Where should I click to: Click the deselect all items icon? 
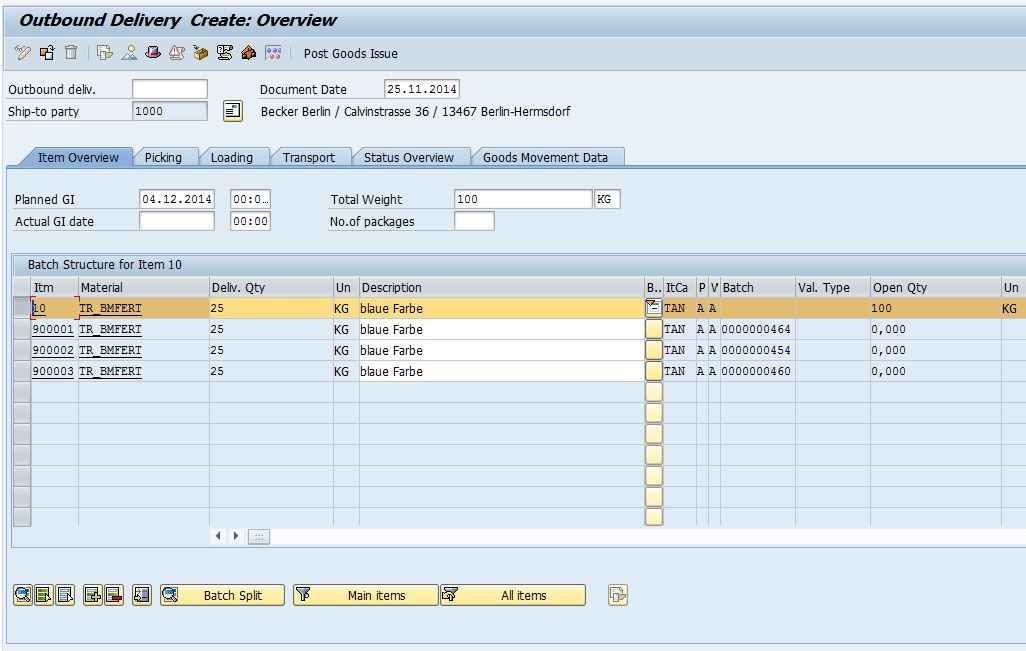click(65, 595)
